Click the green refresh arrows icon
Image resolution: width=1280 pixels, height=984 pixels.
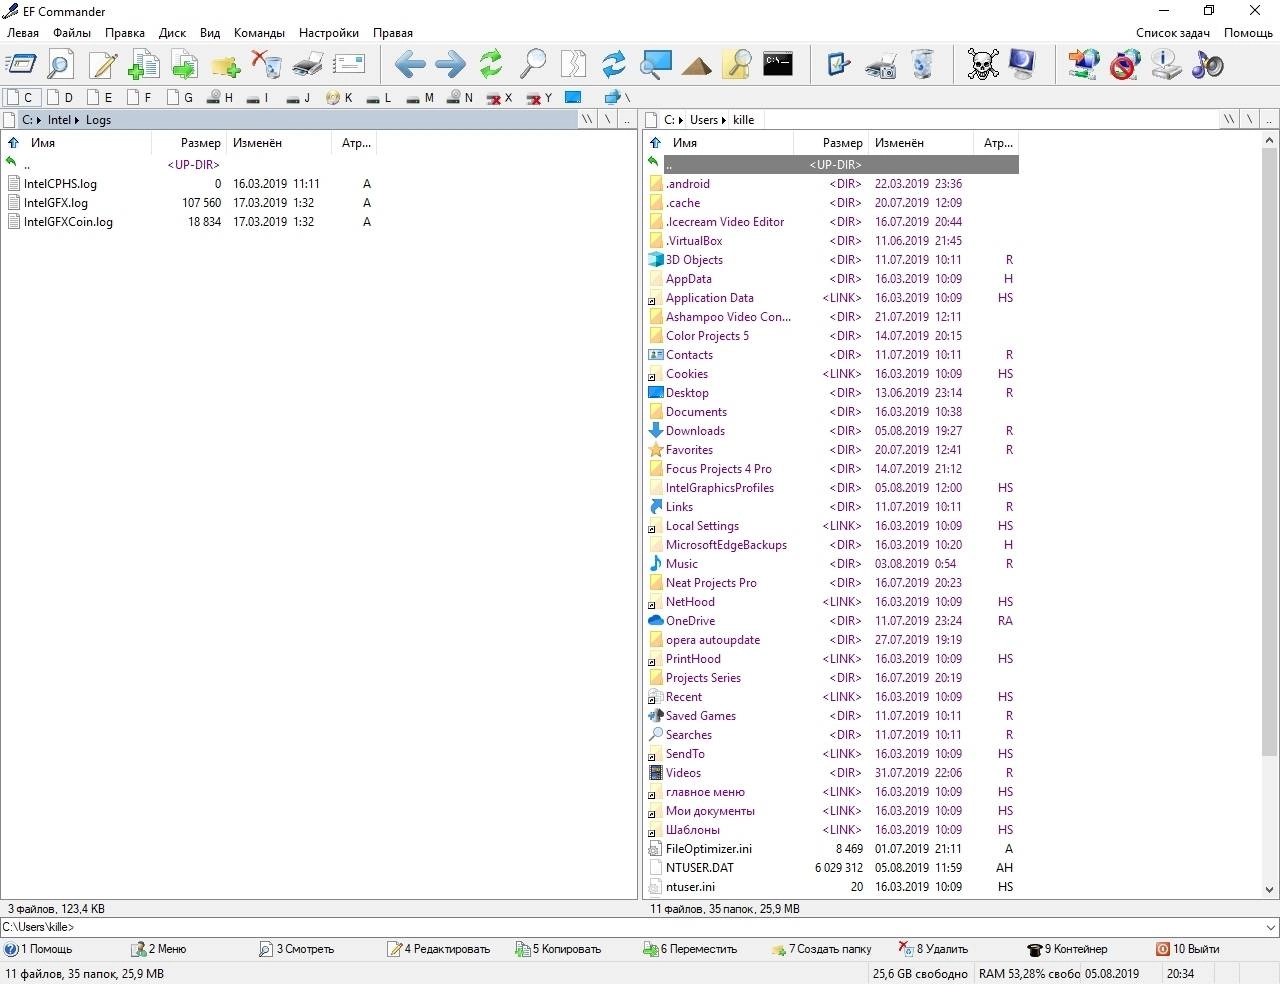491,65
